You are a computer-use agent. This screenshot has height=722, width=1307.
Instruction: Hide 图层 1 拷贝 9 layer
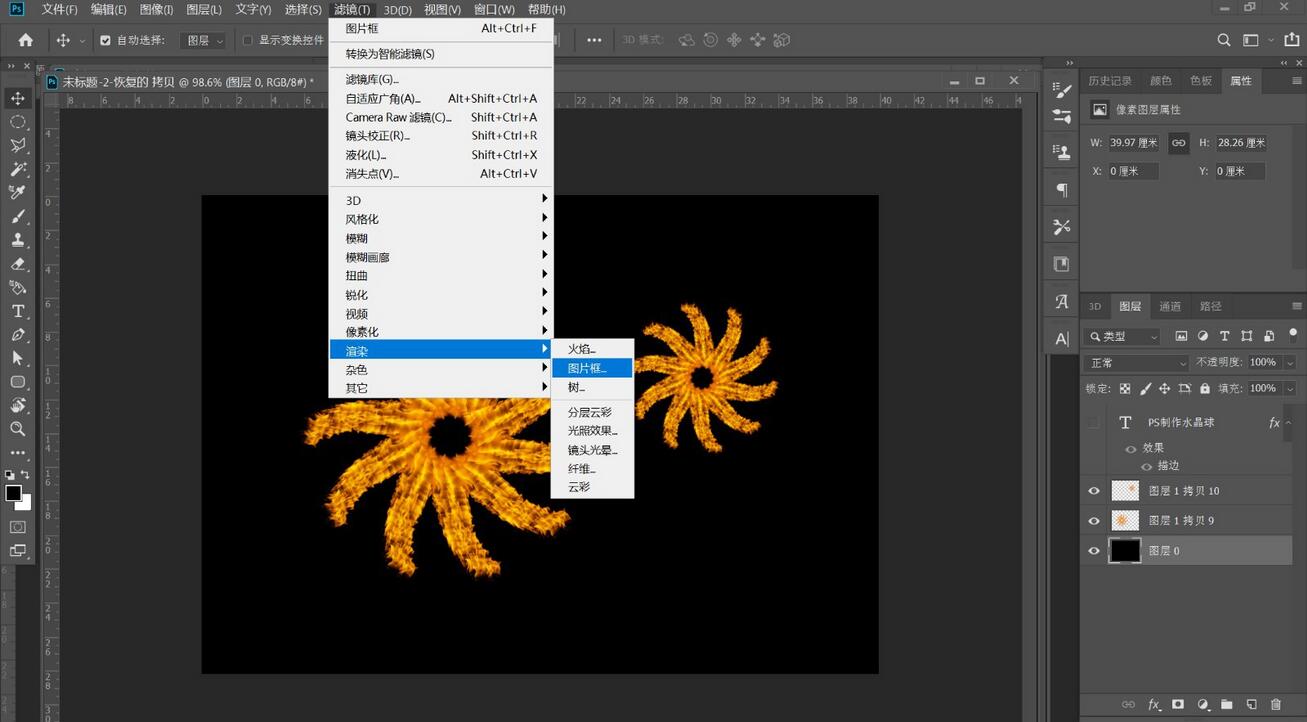click(1094, 521)
